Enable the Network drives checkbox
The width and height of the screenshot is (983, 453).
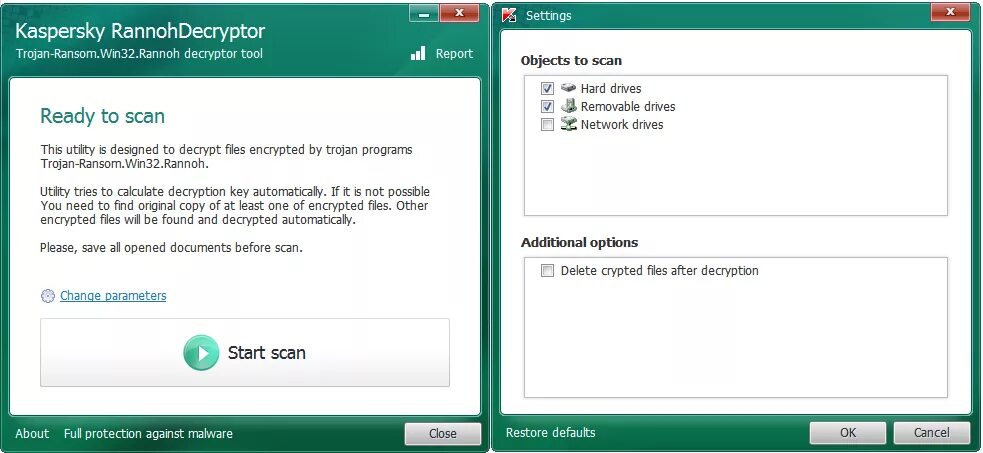[547, 125]
